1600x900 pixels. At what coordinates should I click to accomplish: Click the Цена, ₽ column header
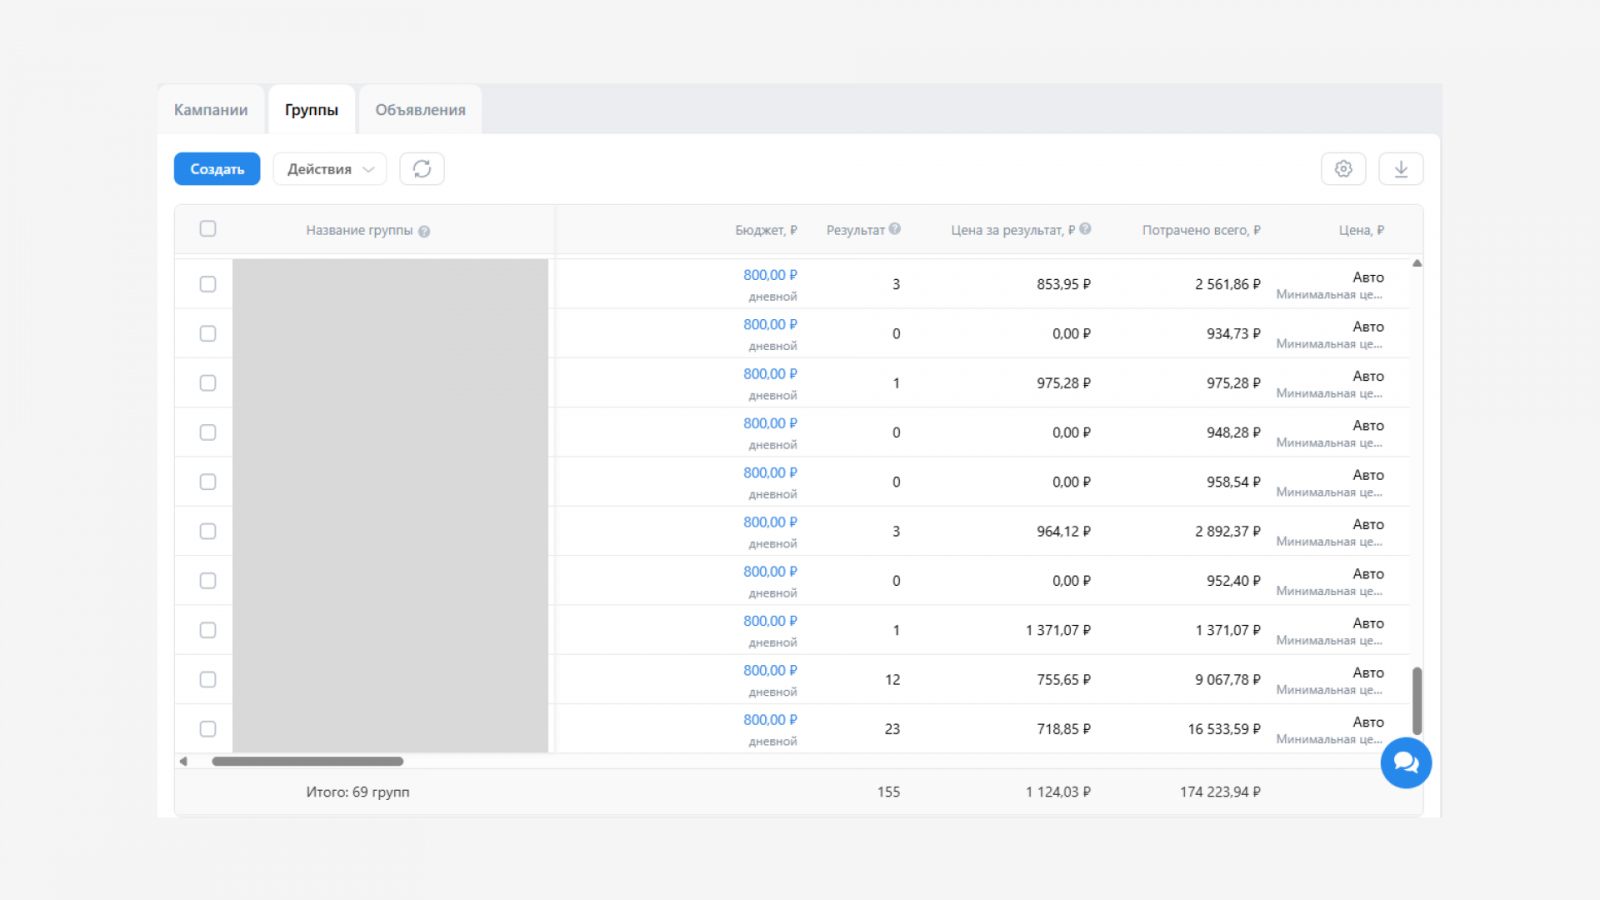[x=1362, y=230]
